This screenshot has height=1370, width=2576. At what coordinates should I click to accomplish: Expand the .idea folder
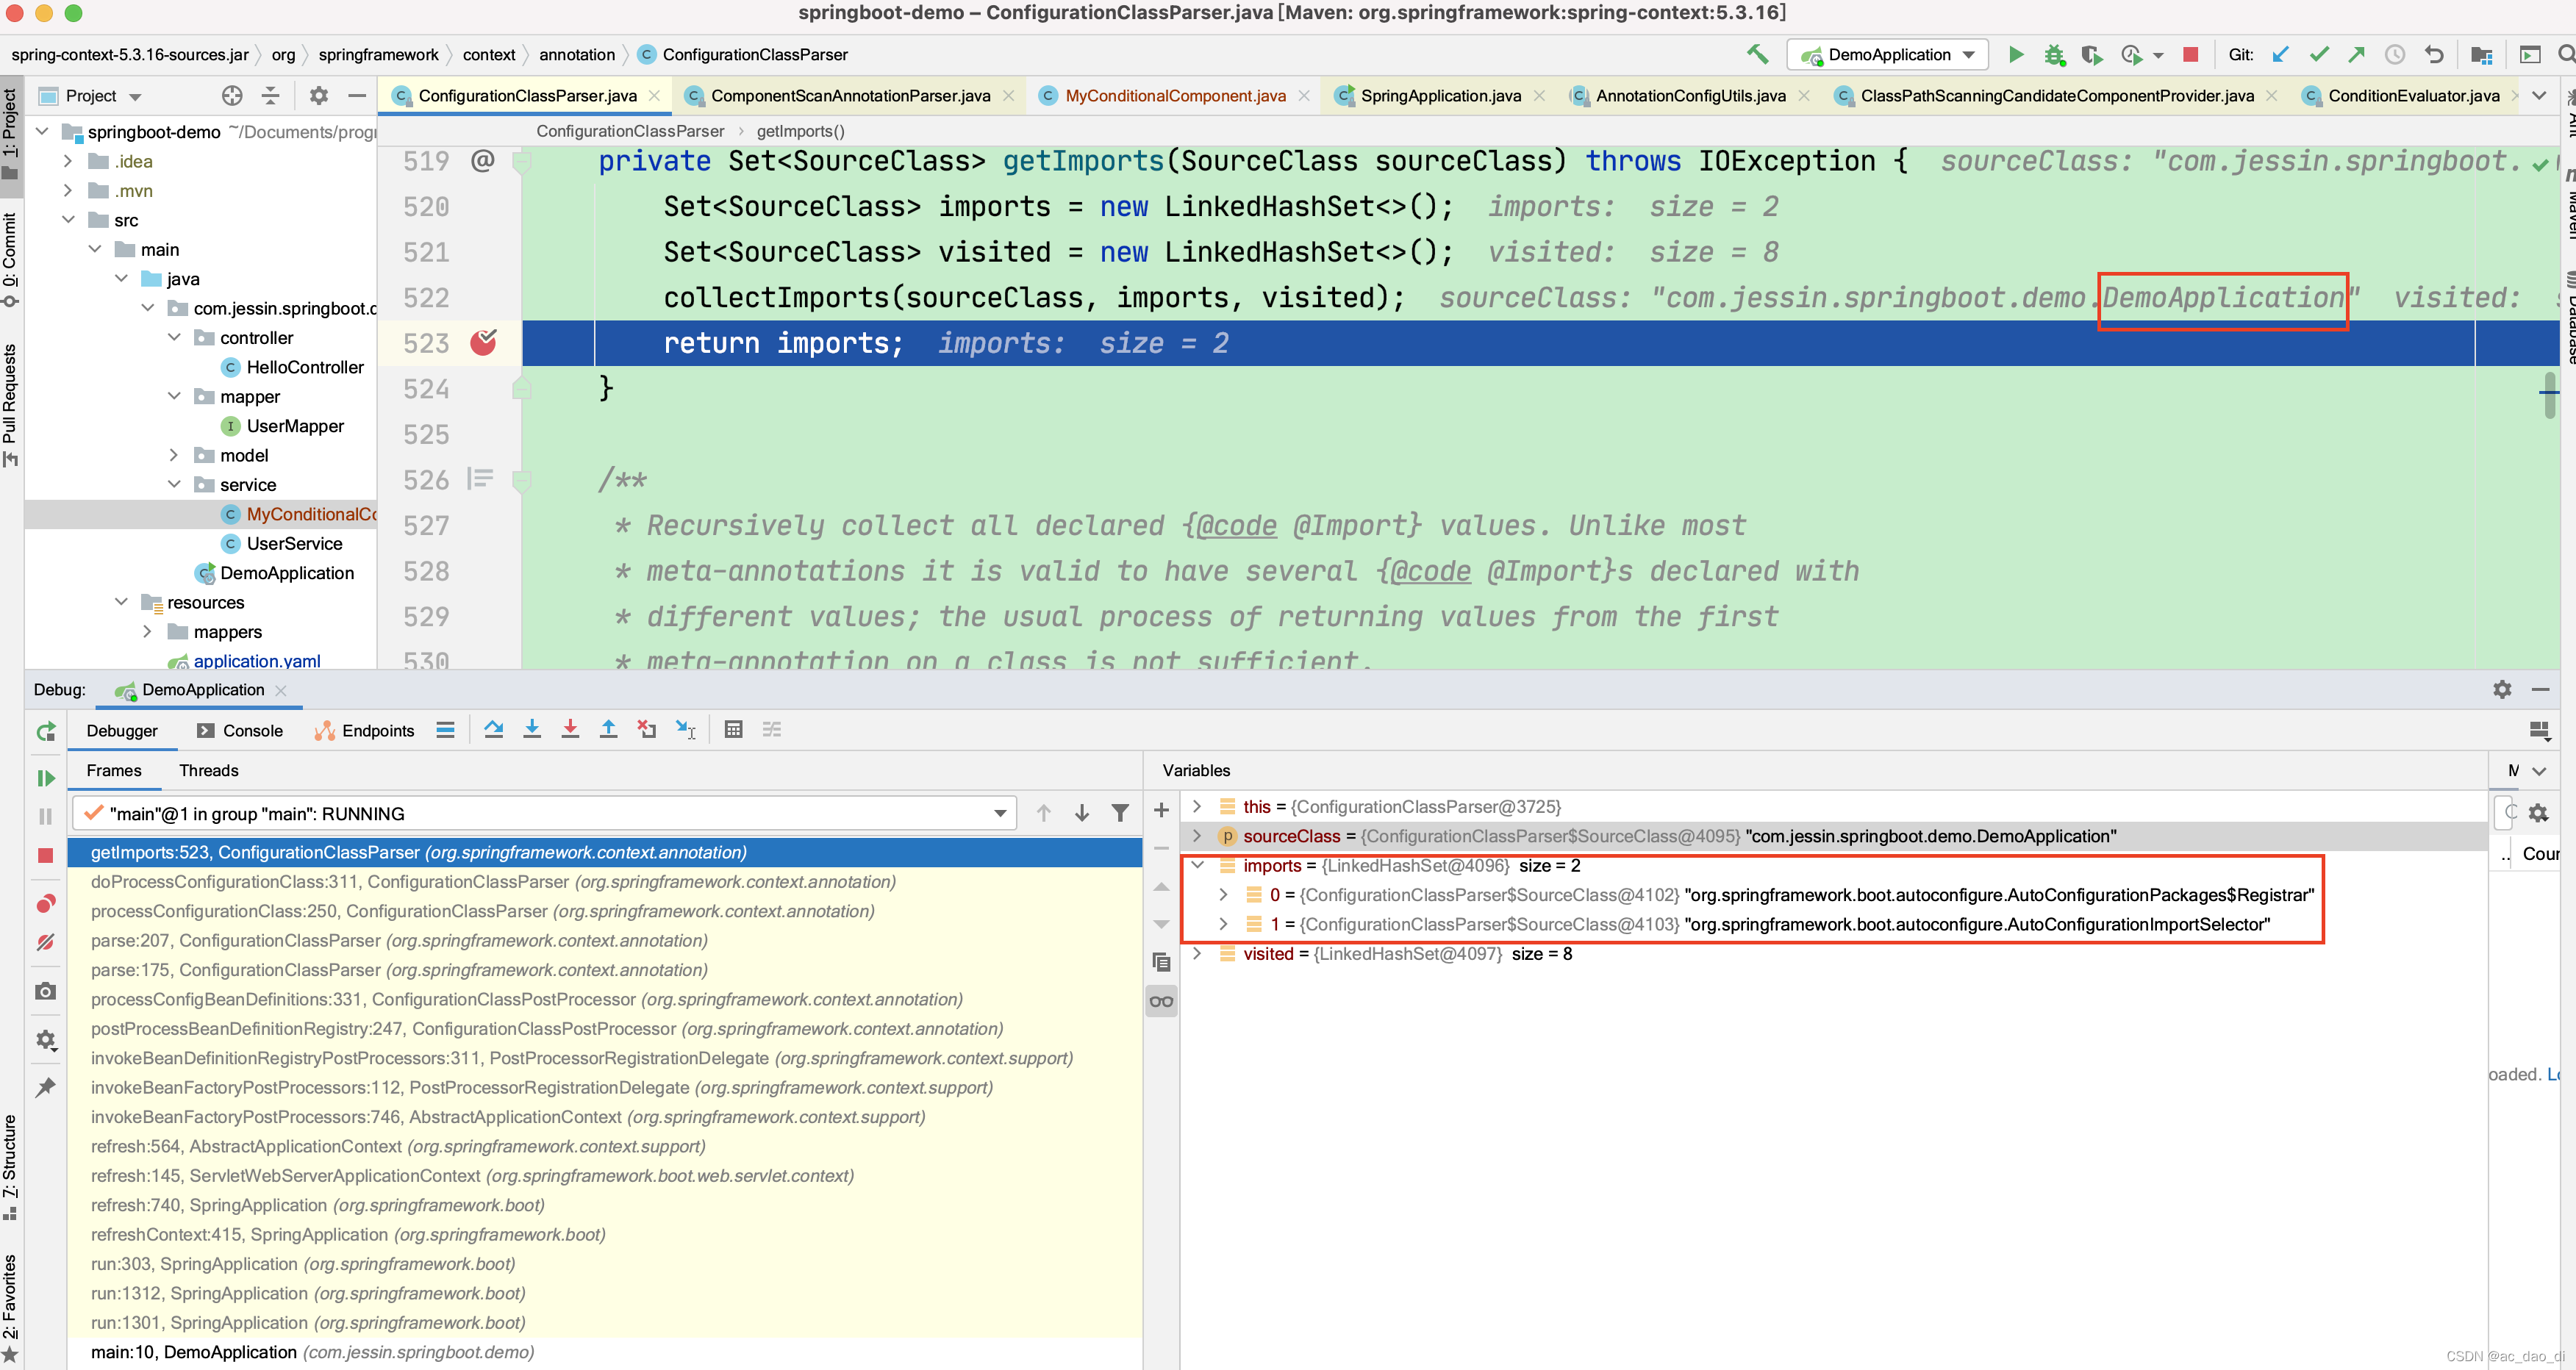(68, 161)
